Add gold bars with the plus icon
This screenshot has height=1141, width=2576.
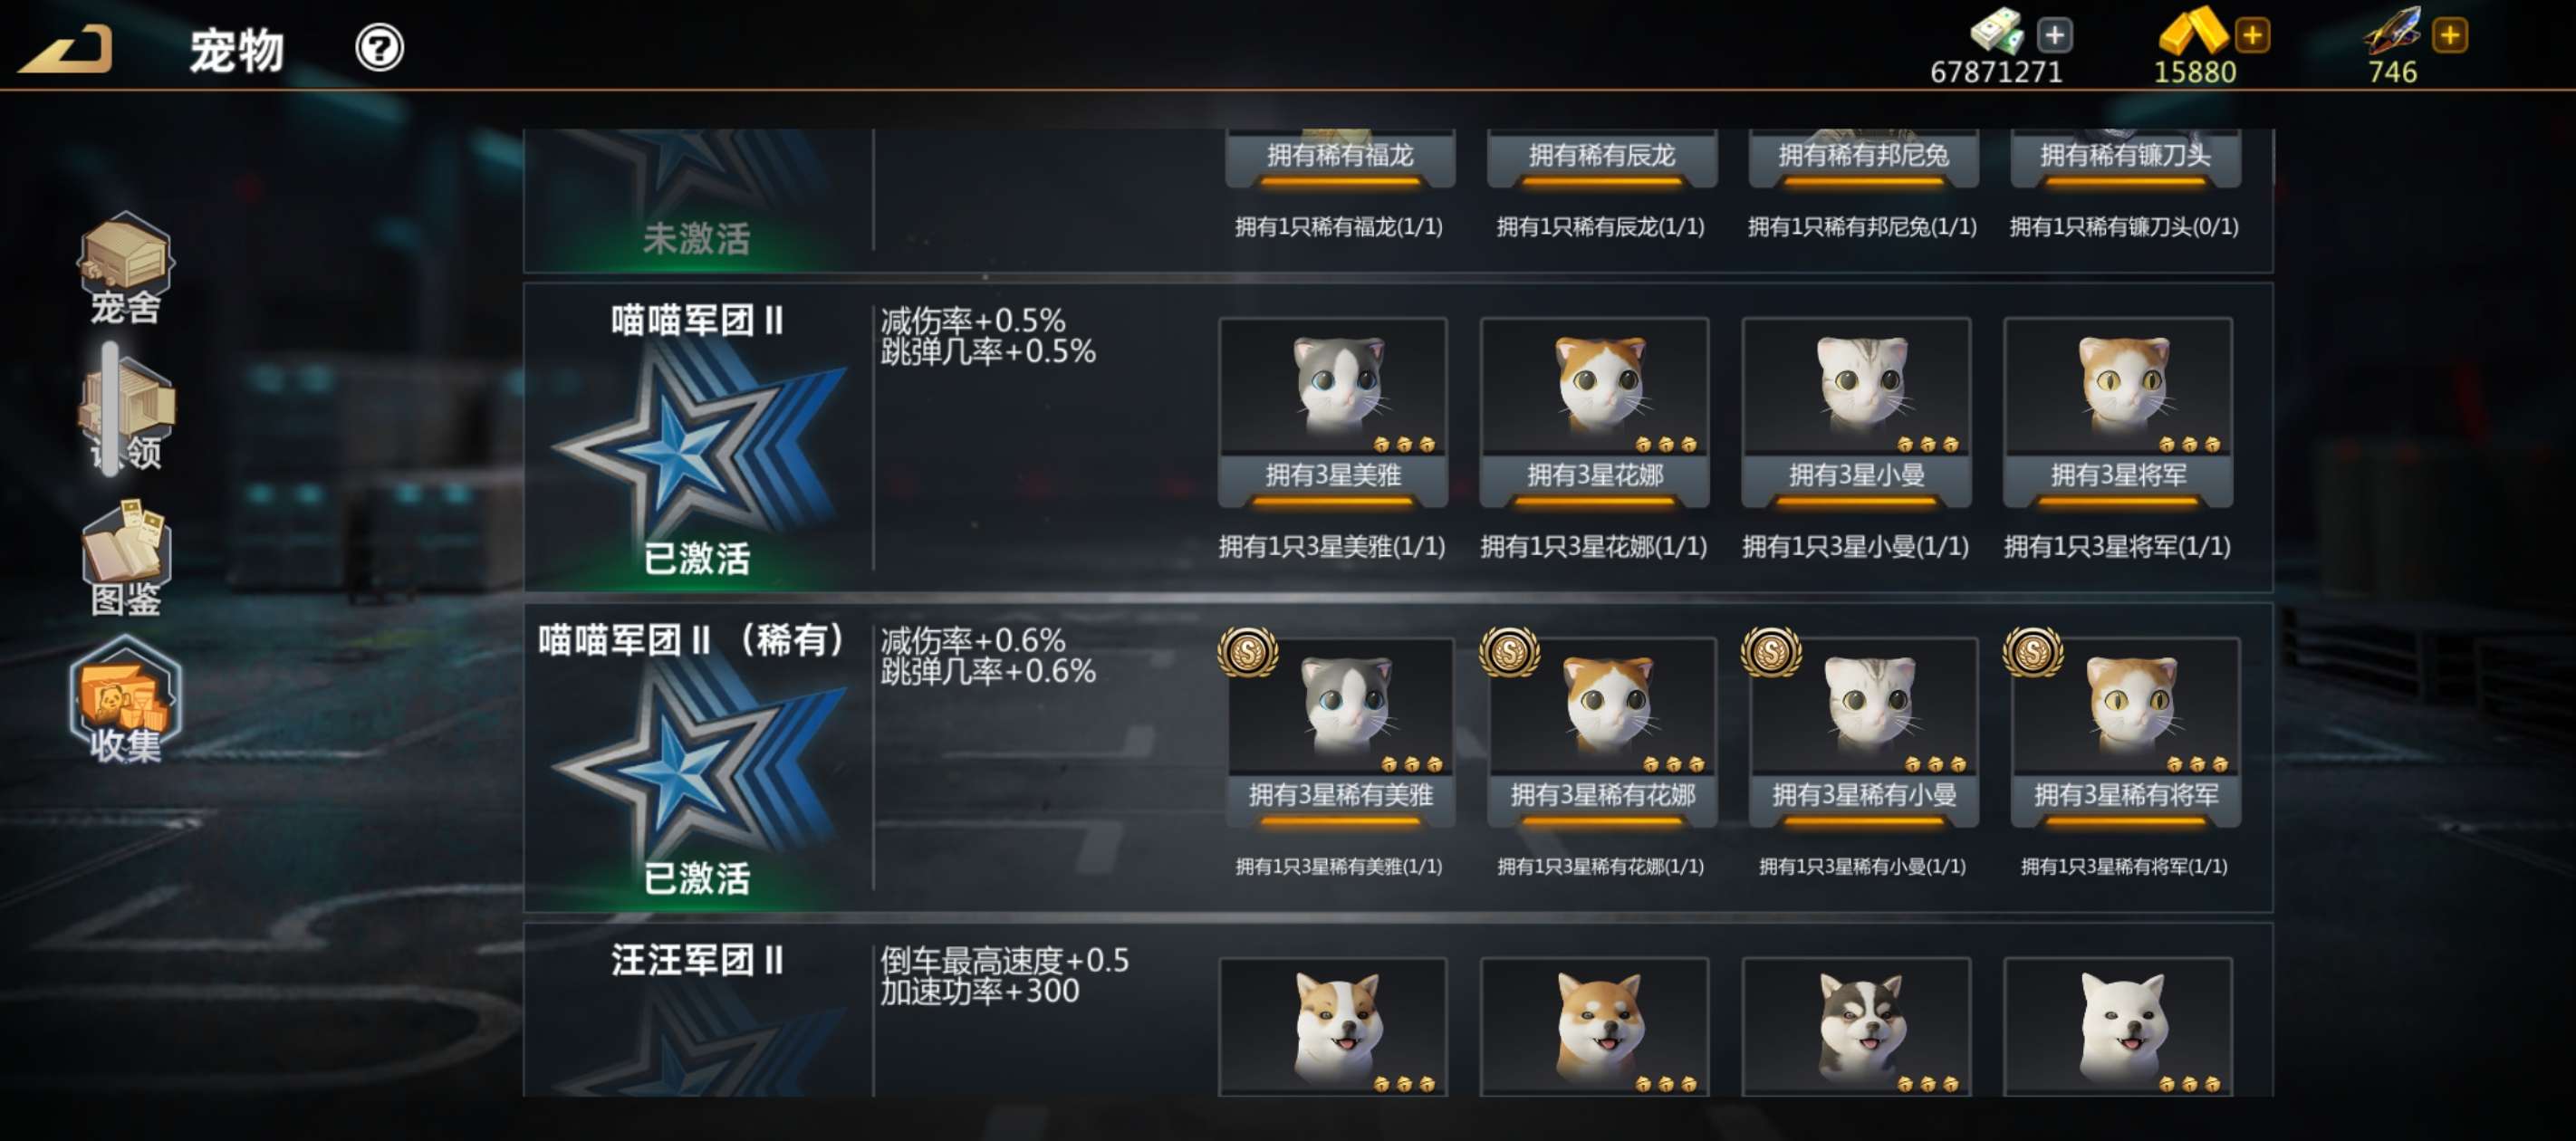2252,36
